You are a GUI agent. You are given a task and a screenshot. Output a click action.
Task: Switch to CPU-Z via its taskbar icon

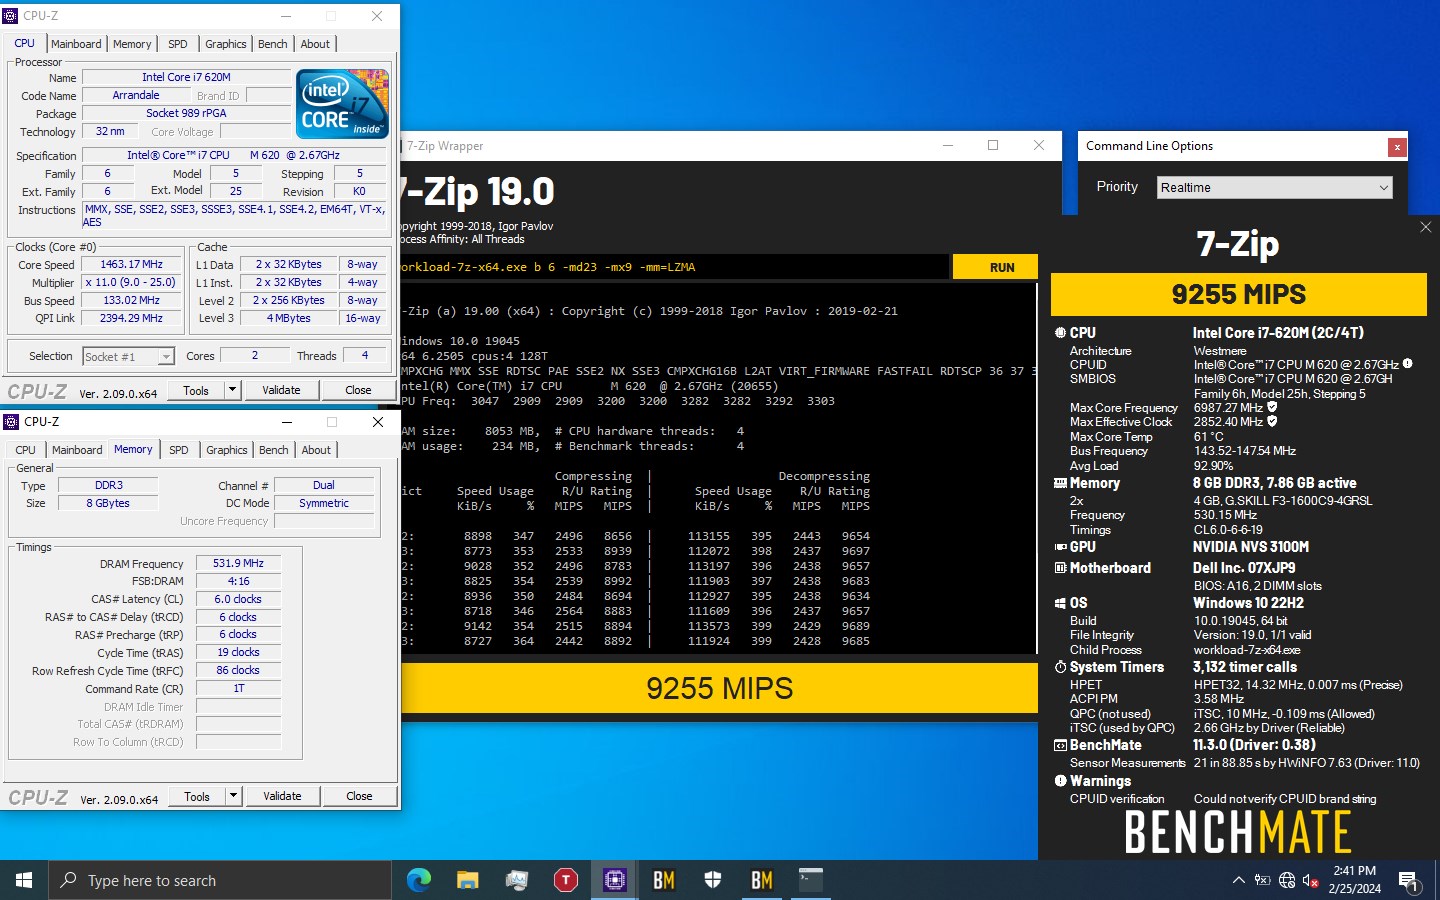tap(614, 880)
